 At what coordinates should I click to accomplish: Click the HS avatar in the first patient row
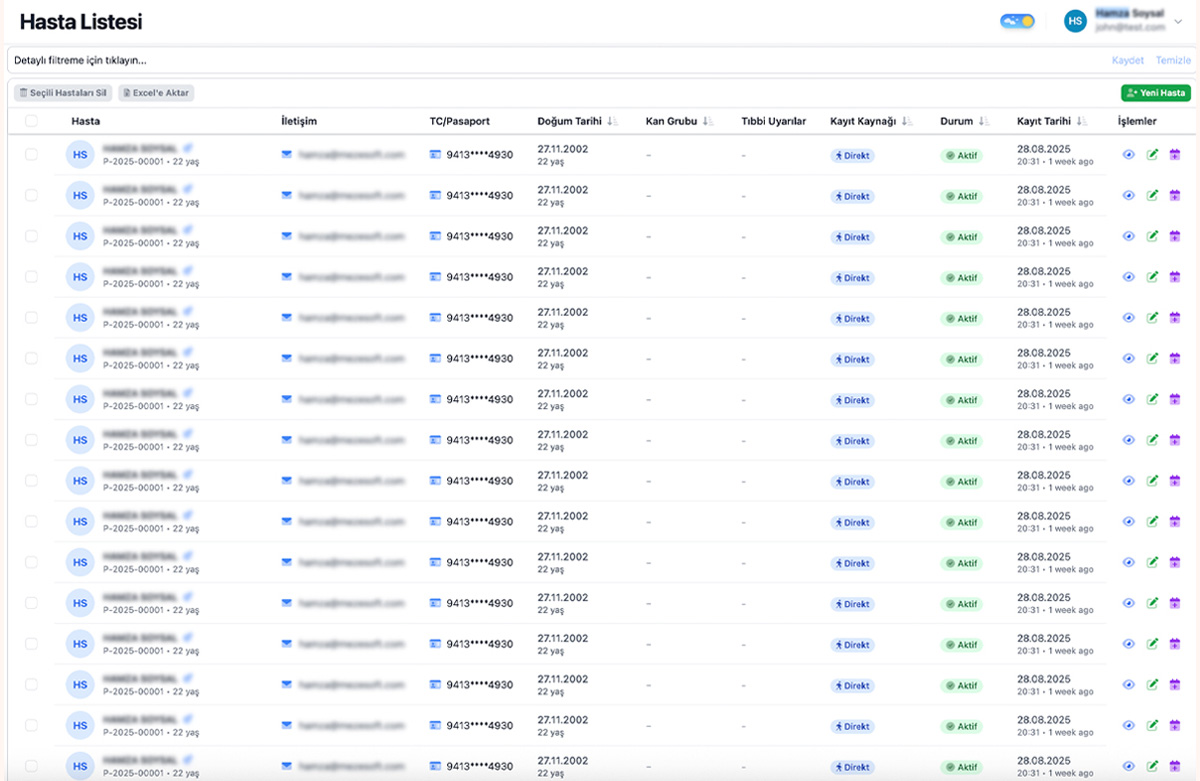(x=80, y=154)
